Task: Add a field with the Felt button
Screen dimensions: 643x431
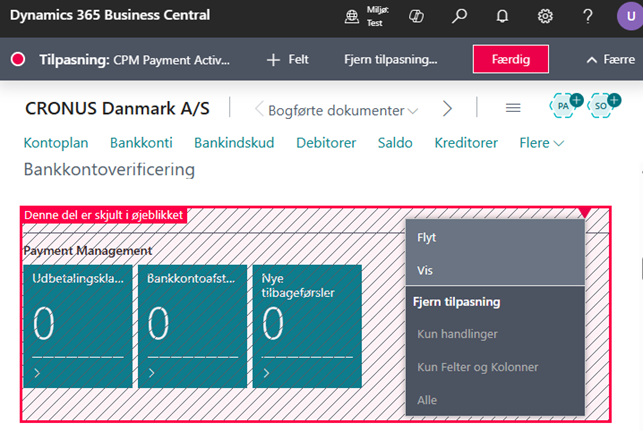Action: [x=287, y=59]
